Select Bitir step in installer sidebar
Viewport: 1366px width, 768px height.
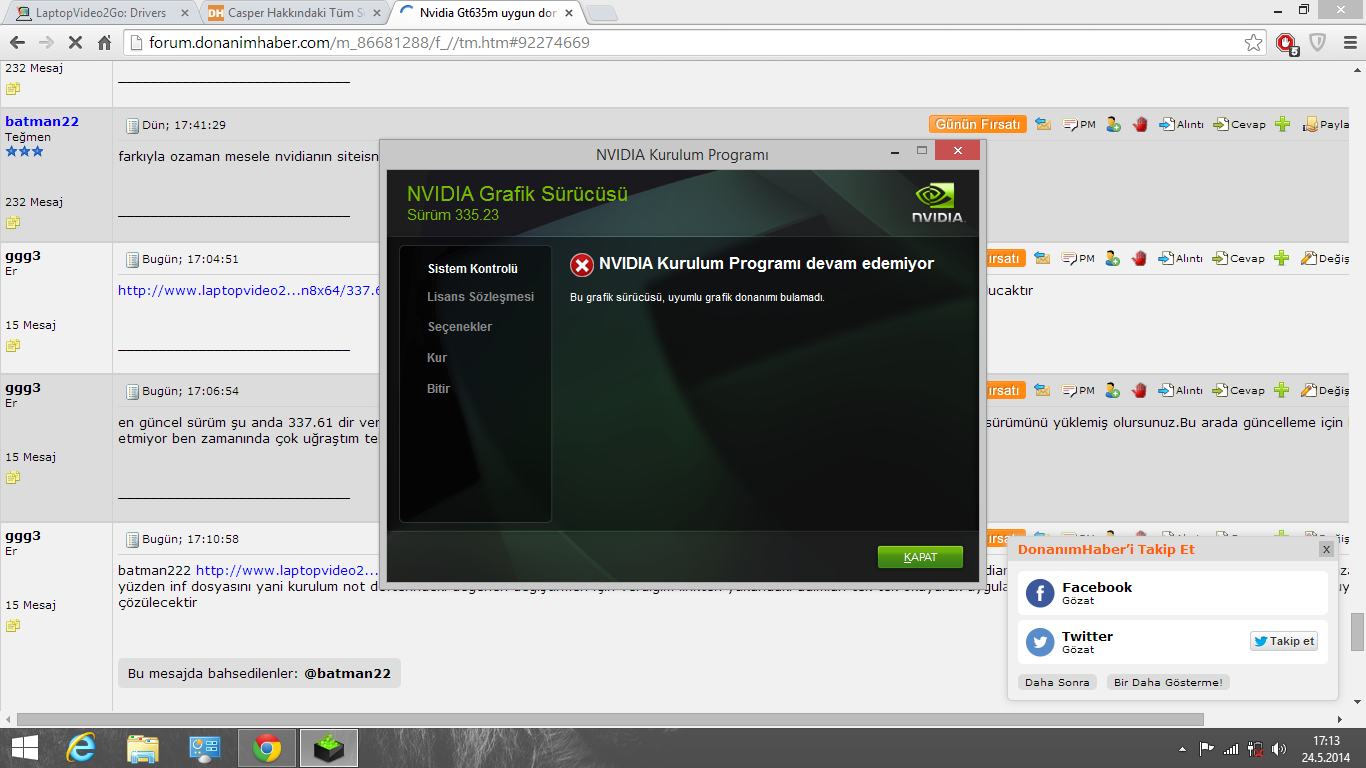[x=438, y=389]
